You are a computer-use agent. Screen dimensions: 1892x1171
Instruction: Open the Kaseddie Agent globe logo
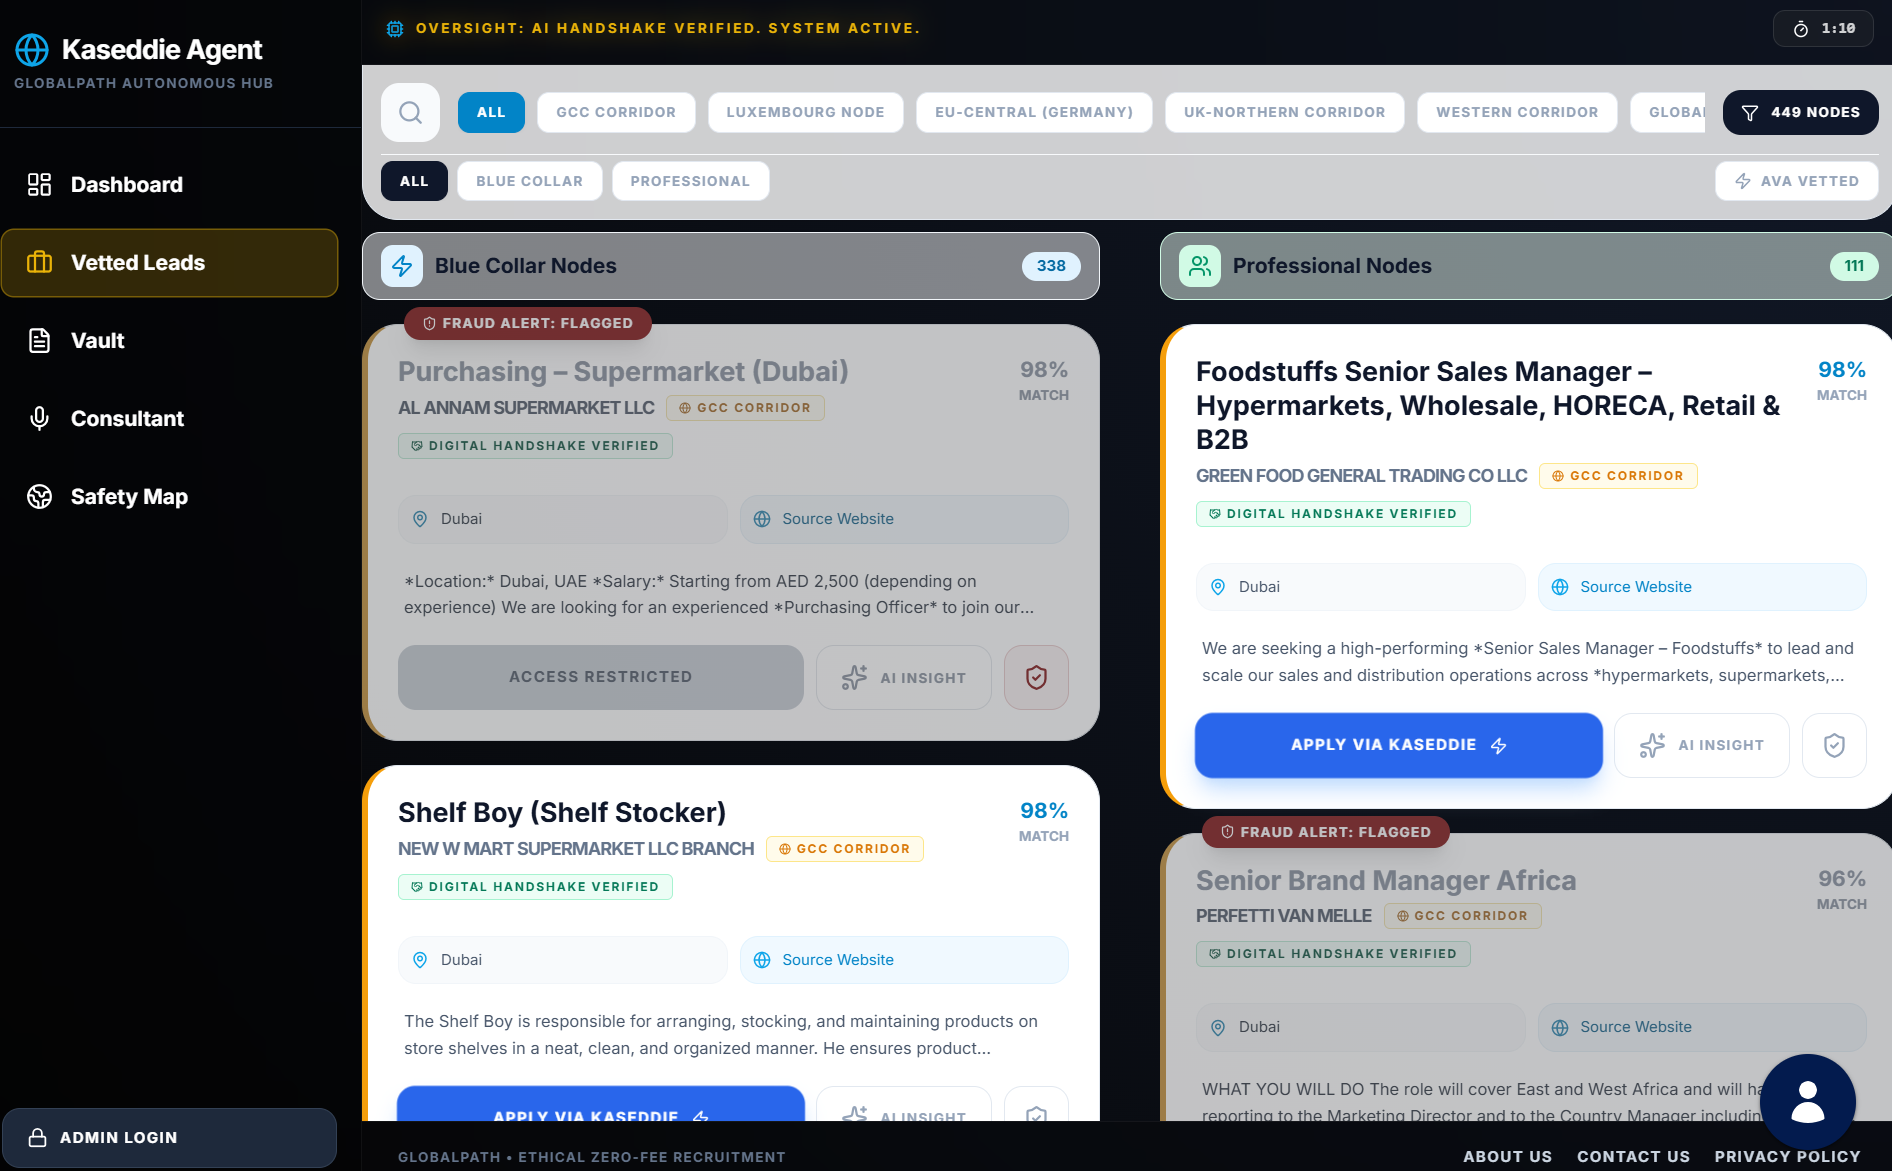click(32, 49)
